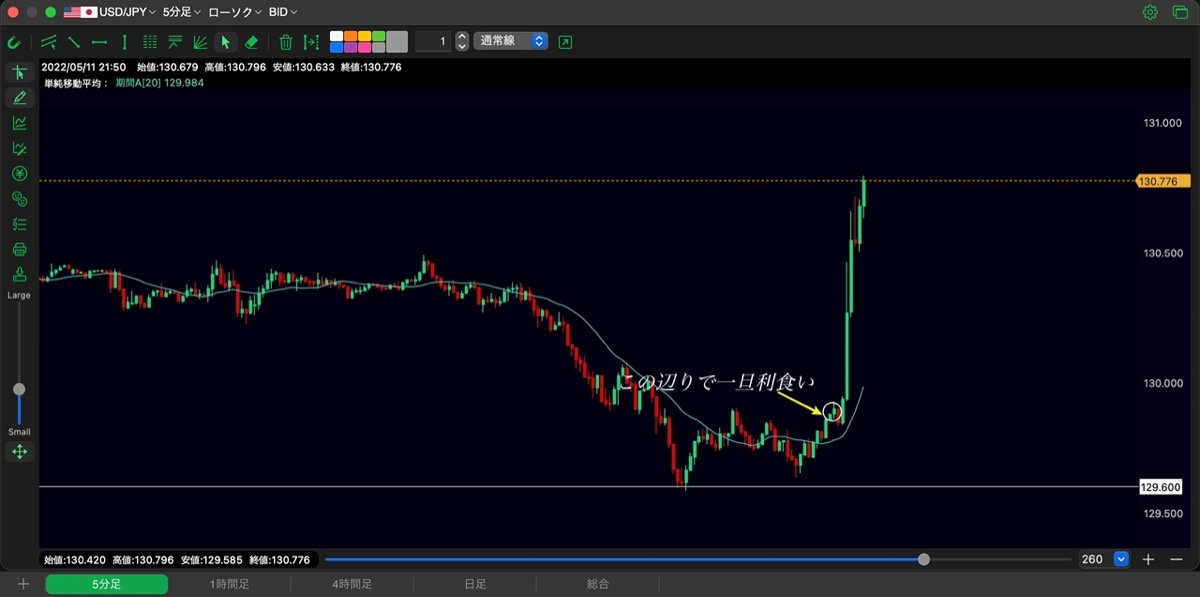
Task: Open the settings gear icon
Action: [x=1150, y=12]
